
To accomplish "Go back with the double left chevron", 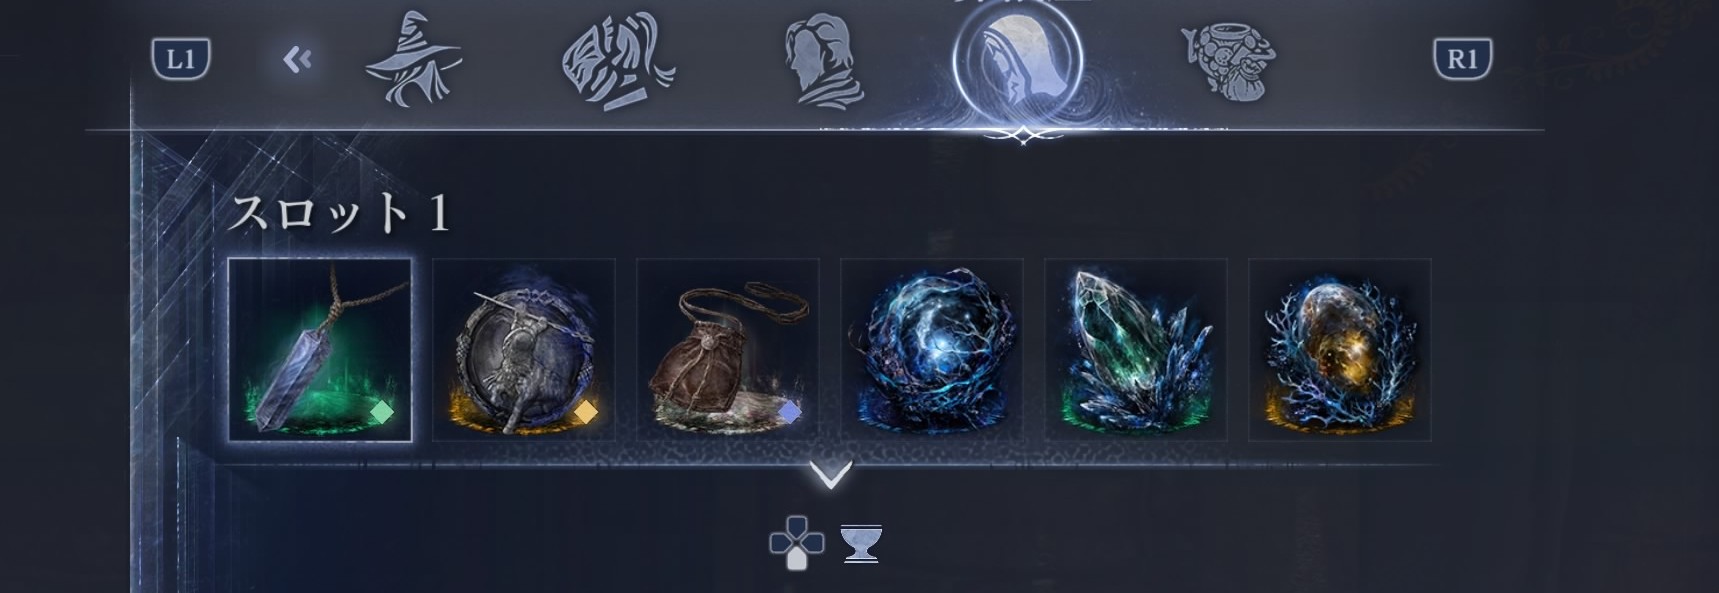I will 297,61.
